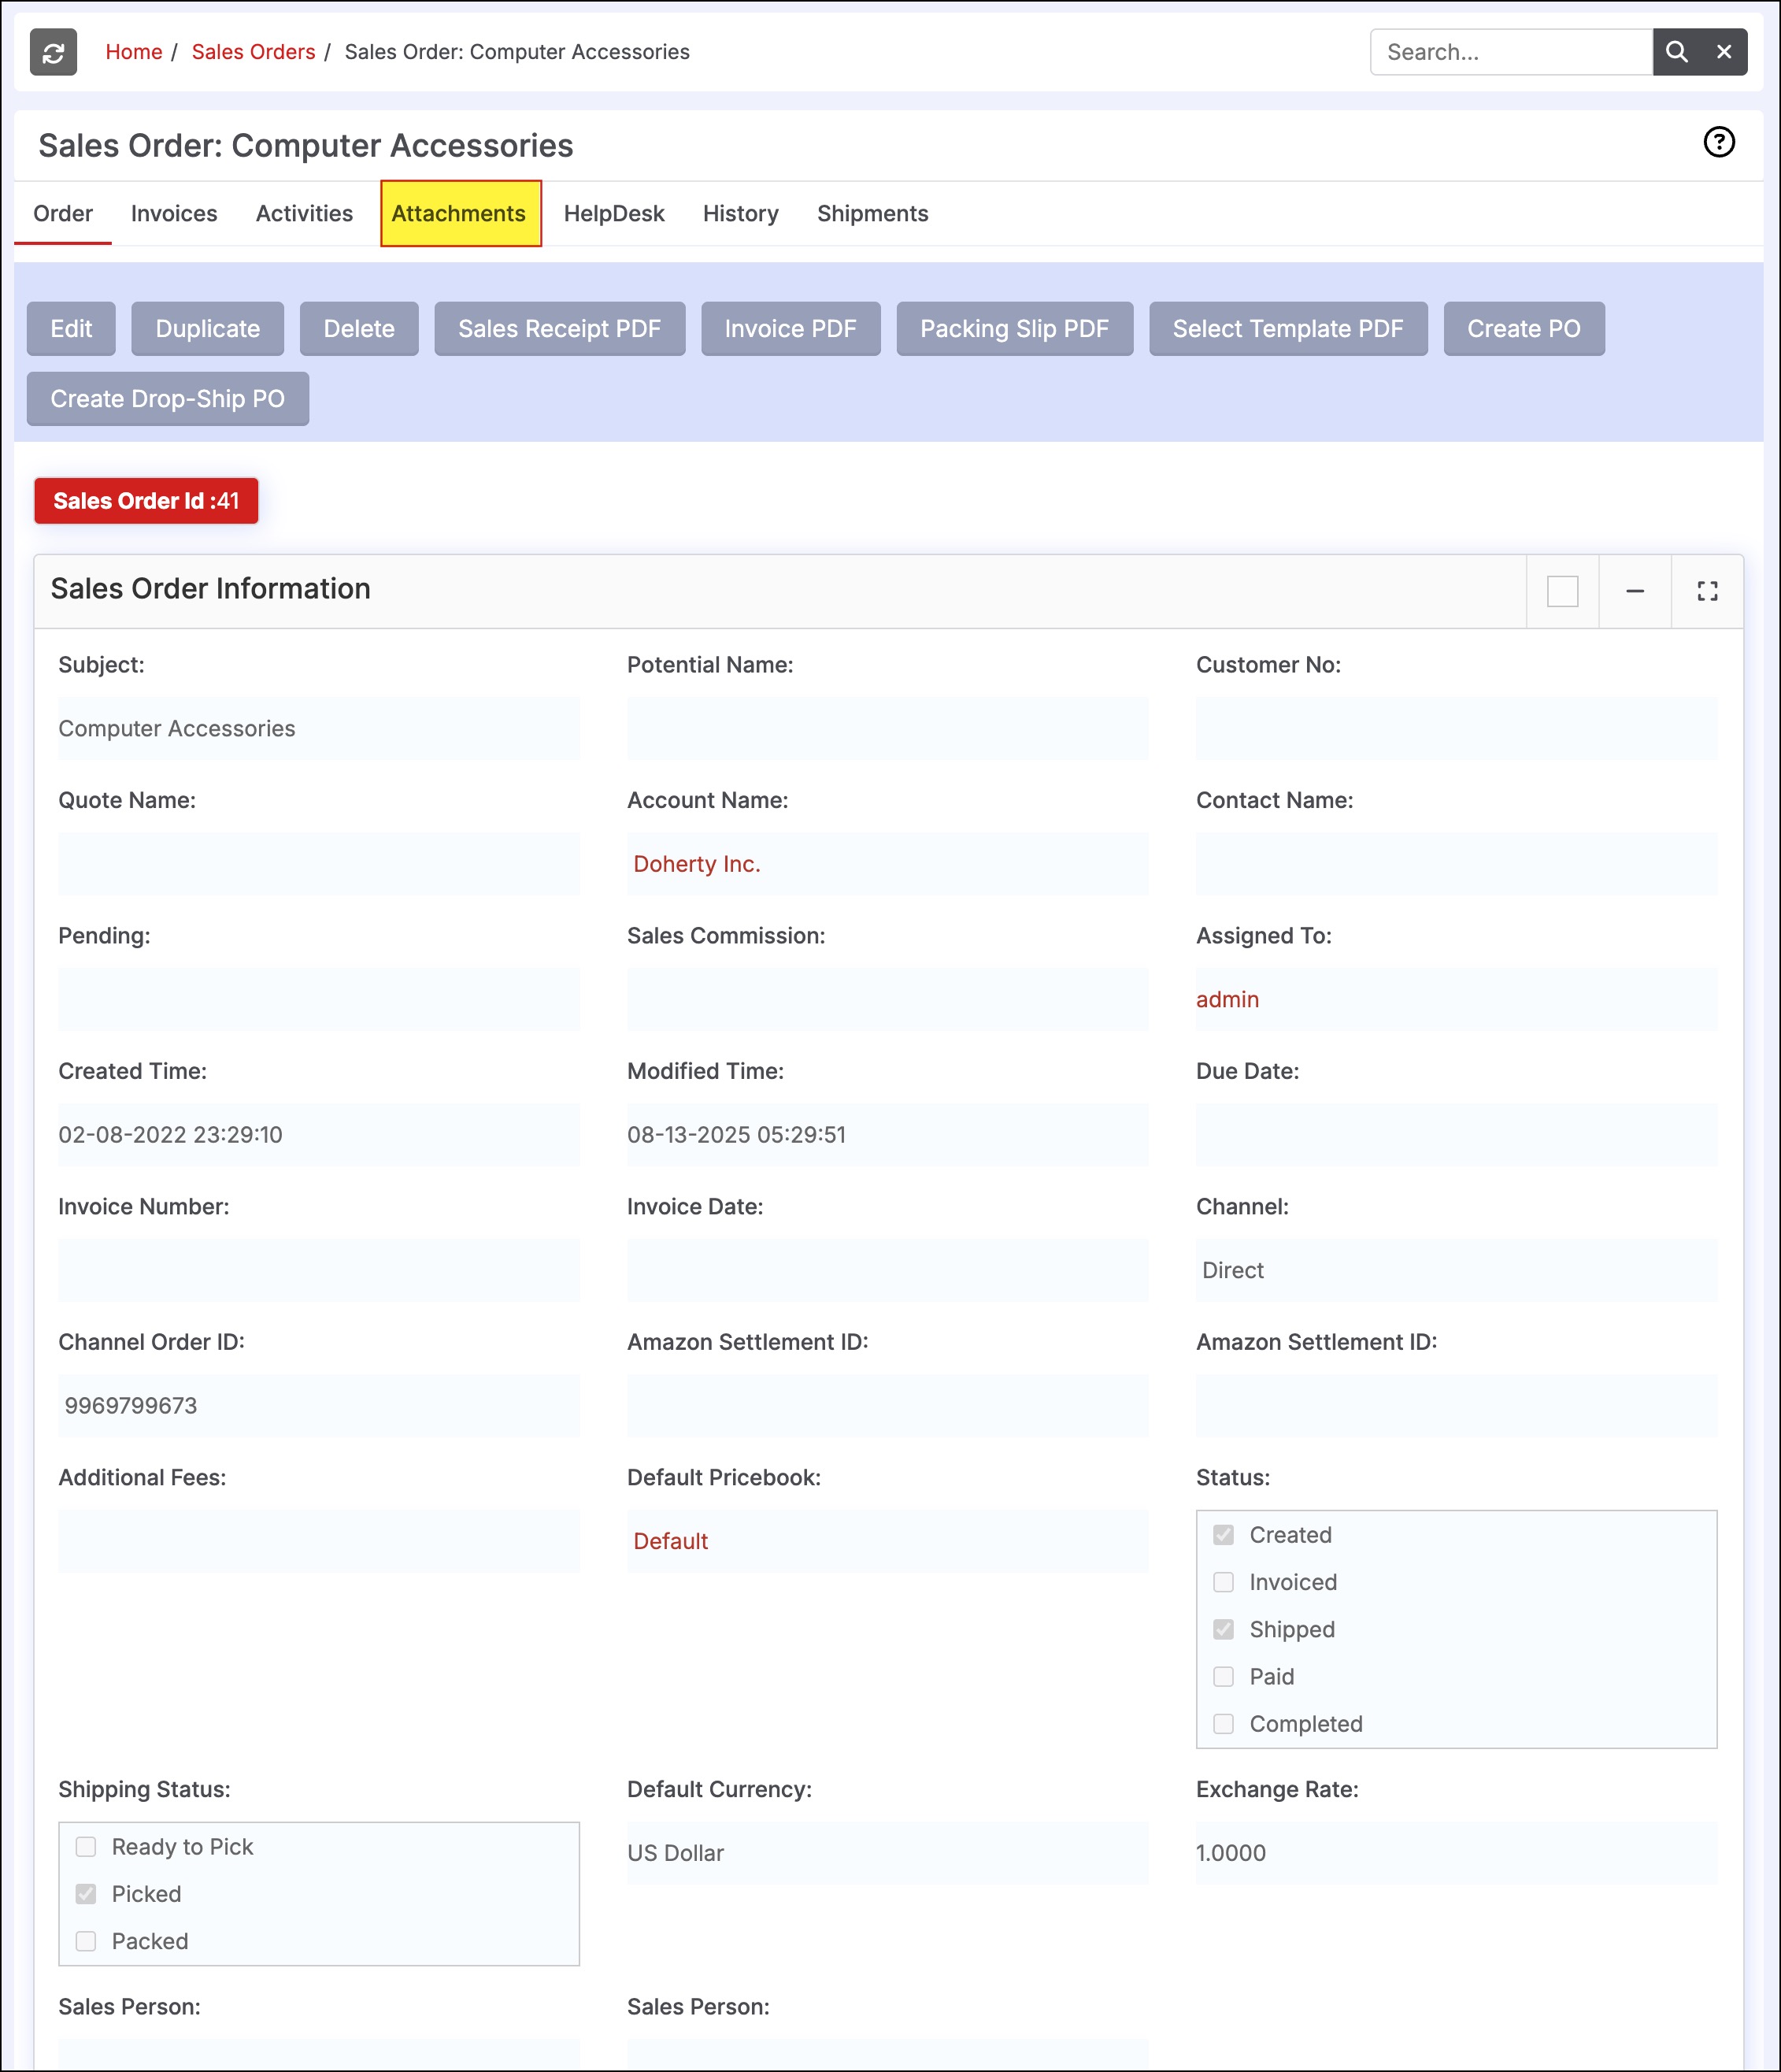The image size is (1781, 2072).
Task: Click the page title Sales Order: Computer Accessories
Action: 306,146
